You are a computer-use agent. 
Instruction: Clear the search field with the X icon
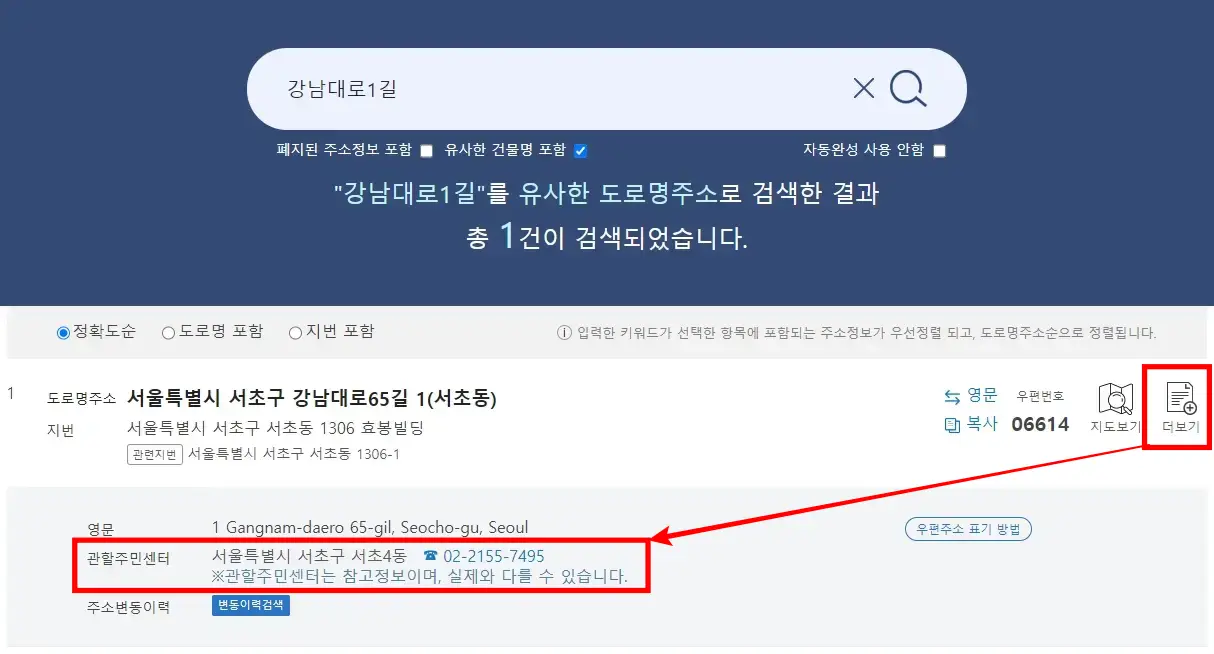pos(864,89)
